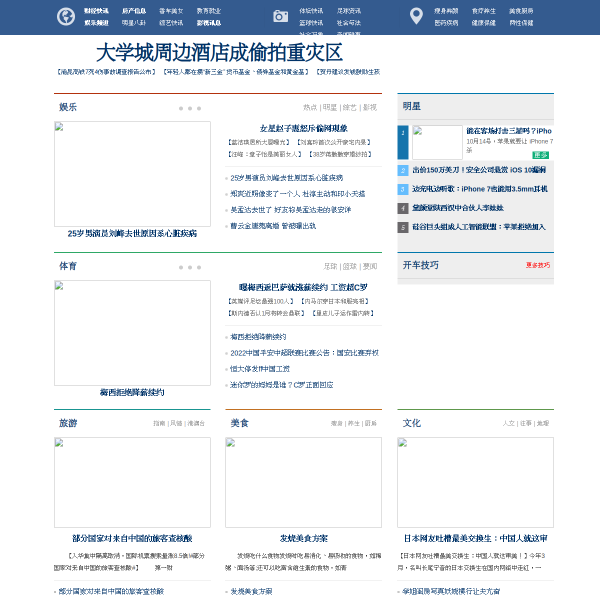The image size is (600, 600).
Task: Open caption link 25岁男演员刘峰去世原因系心脏疾病 under 娱乐 thumbnail
Action: [132, 233]
